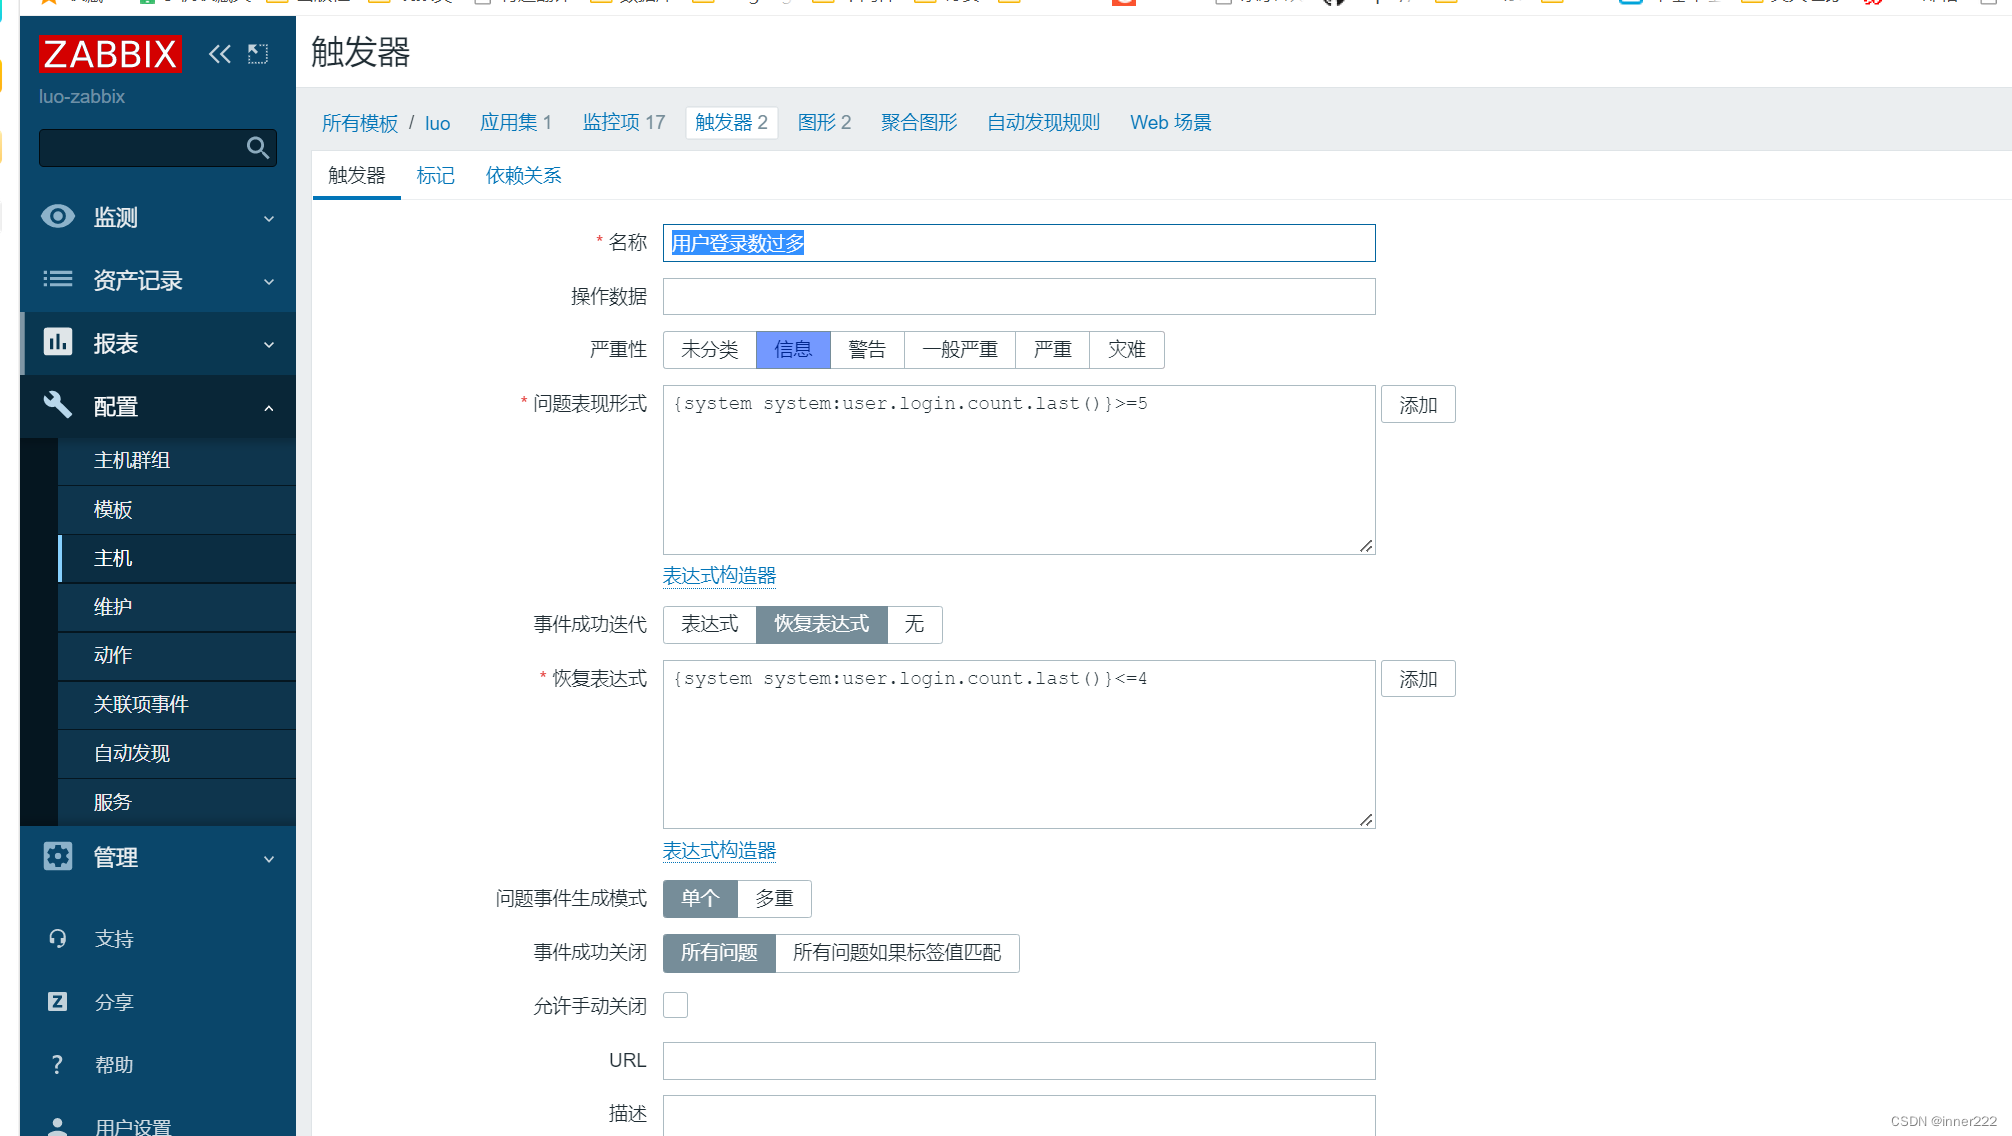Open 自动发现规则 link
This screenshot has height=1136, width=2012.
[x=1043, y=122]
